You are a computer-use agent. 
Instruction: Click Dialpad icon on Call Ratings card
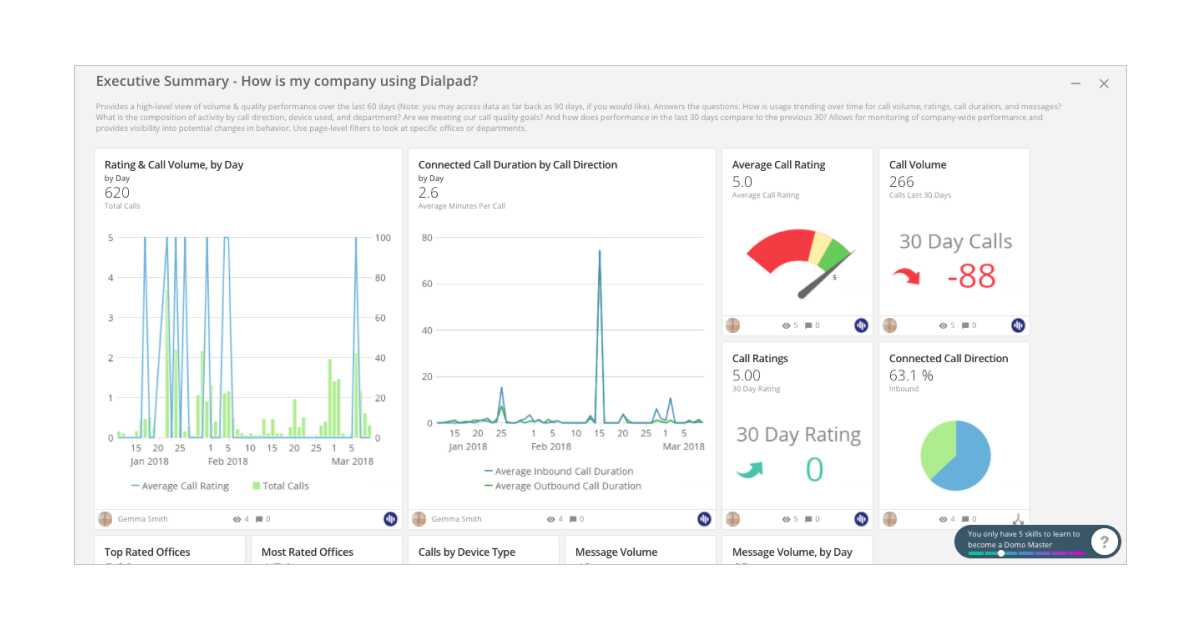point(861,519)
